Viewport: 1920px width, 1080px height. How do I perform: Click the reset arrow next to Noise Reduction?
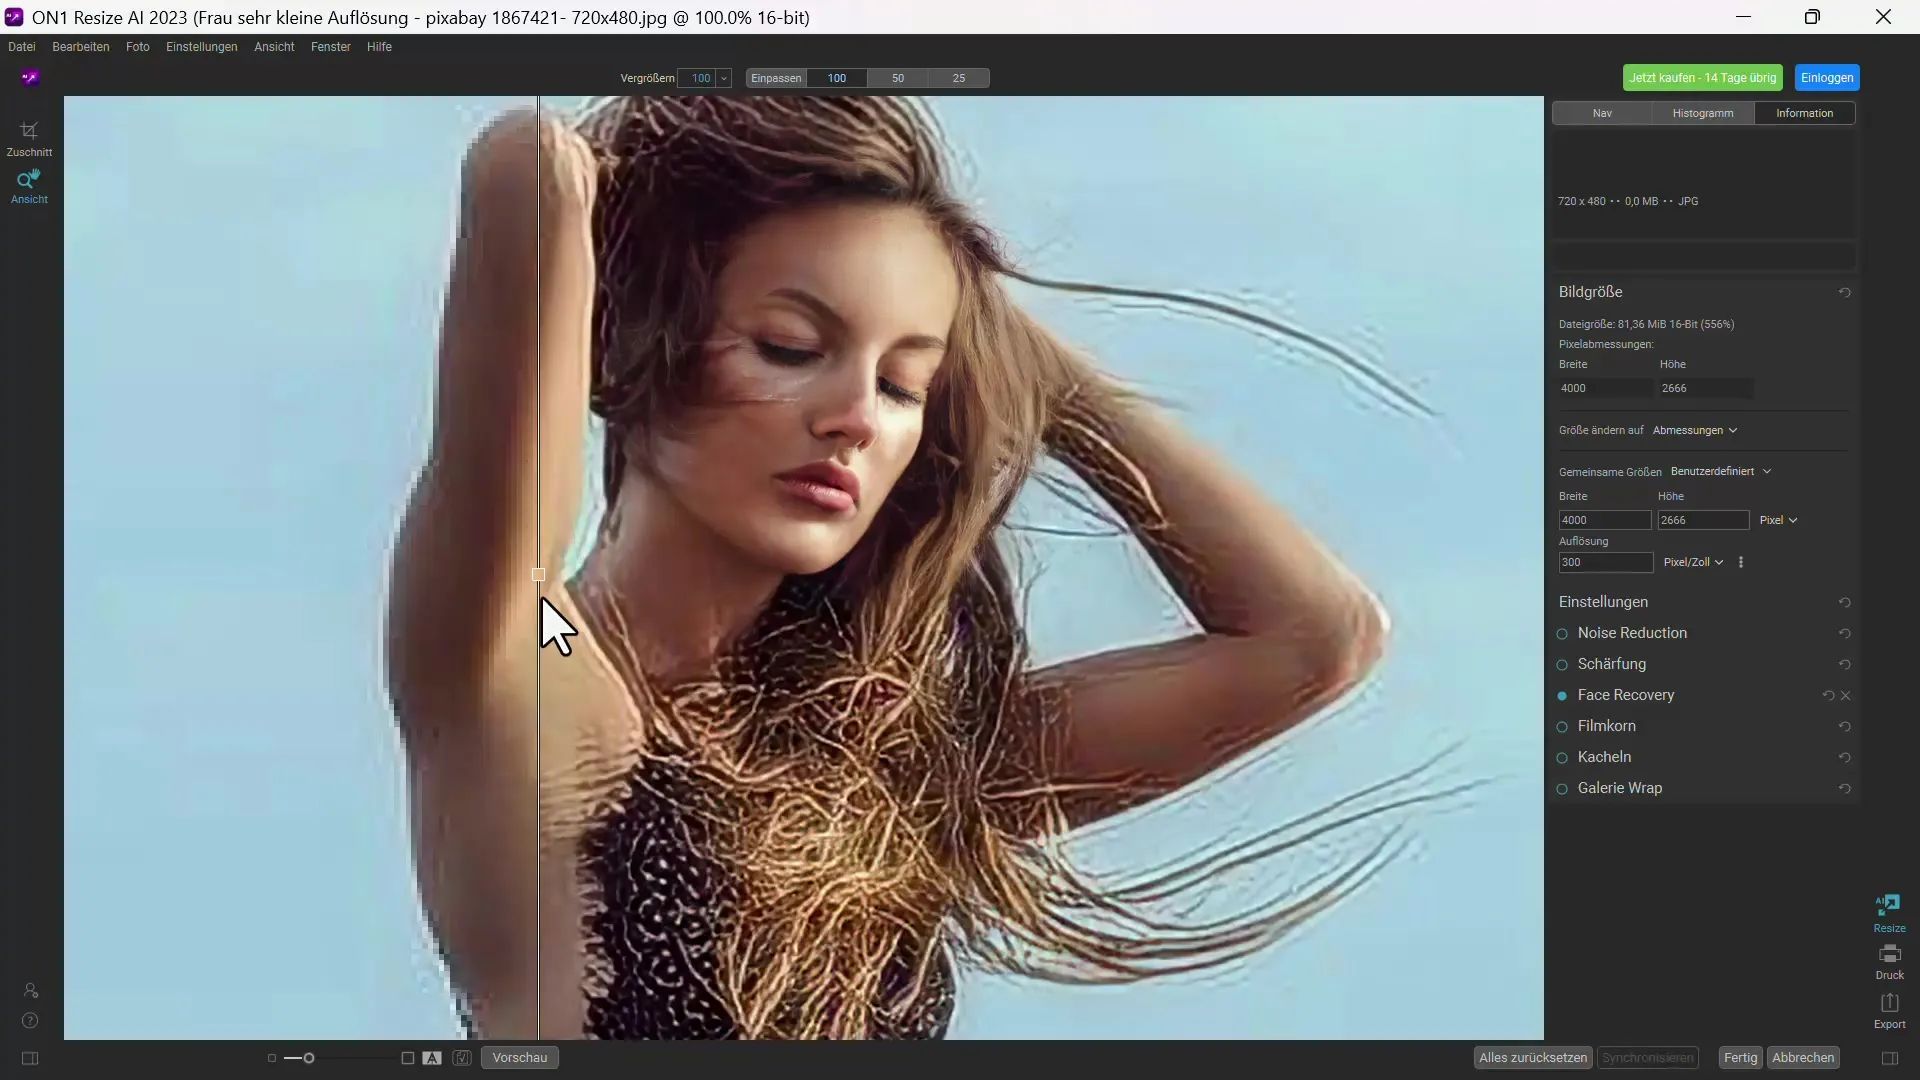click(1845, 633)
